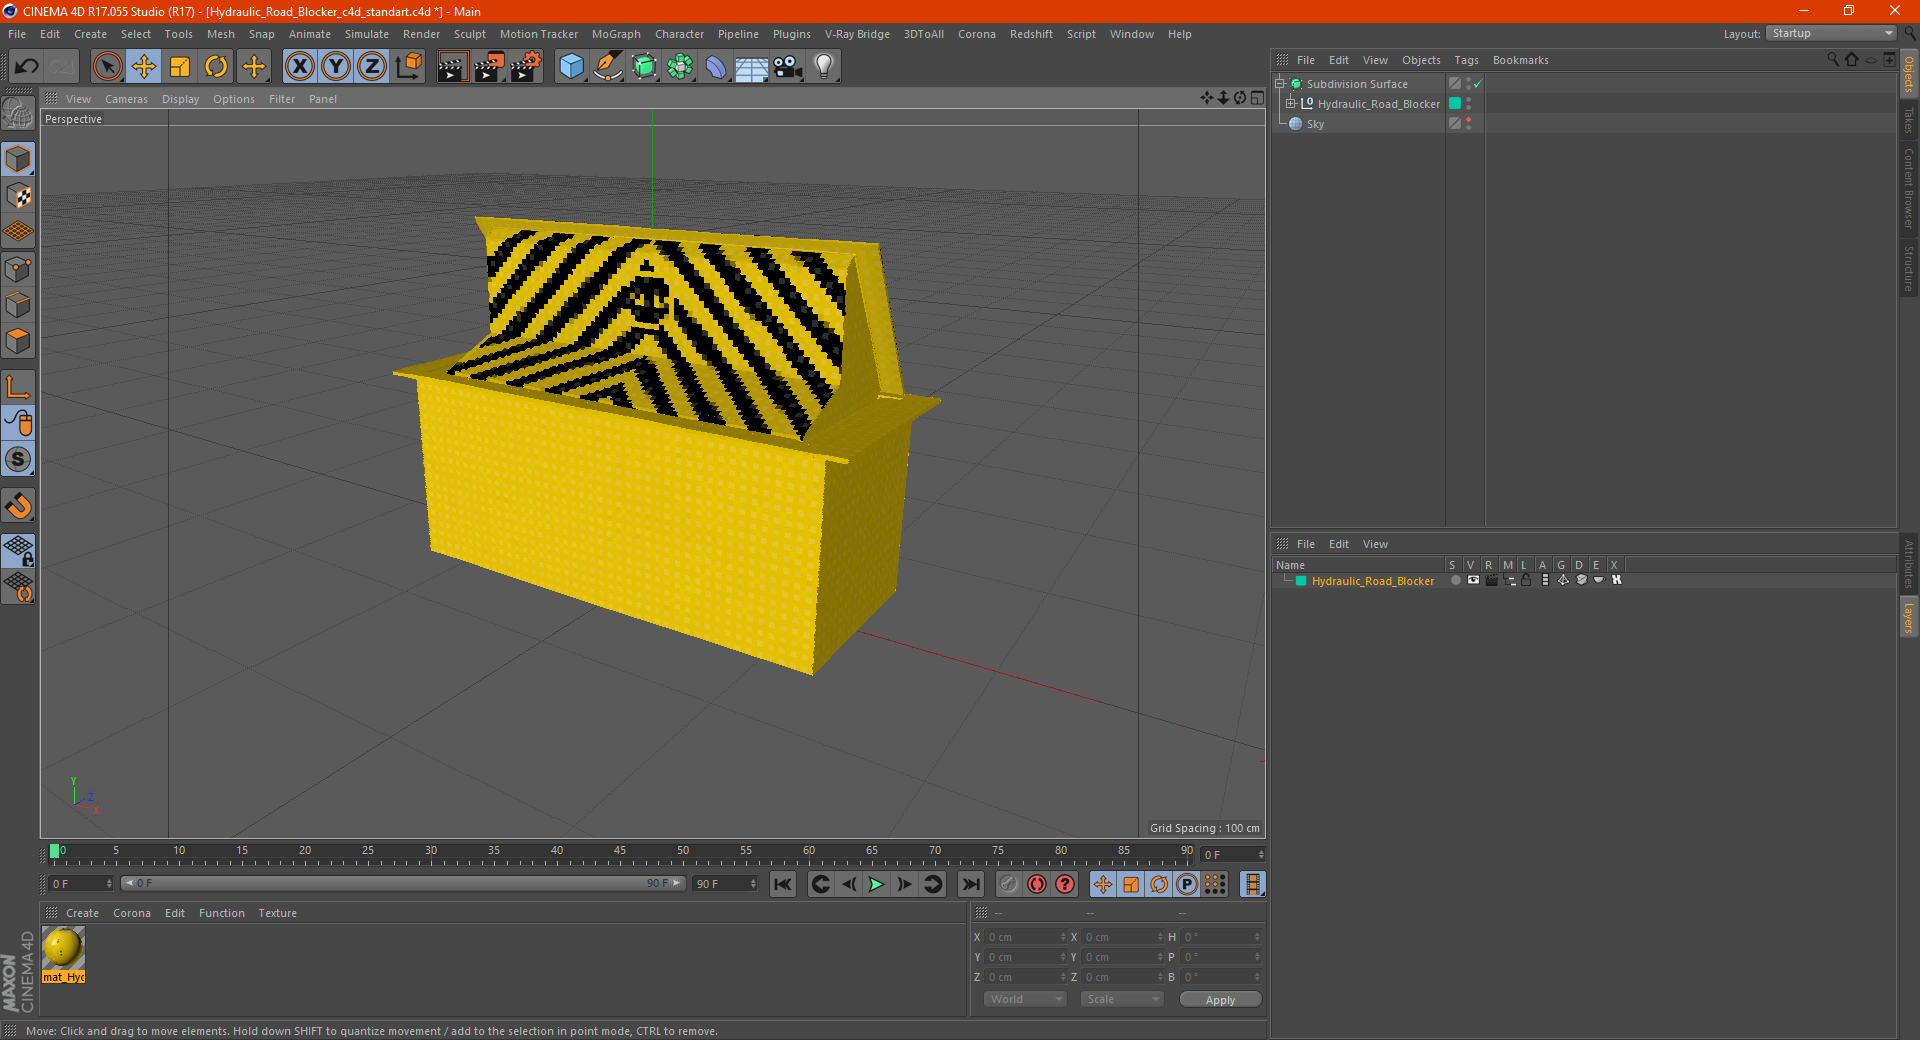Open the Scale mode dropdown
The image size is (1920, 1040).
point(1121,999)
